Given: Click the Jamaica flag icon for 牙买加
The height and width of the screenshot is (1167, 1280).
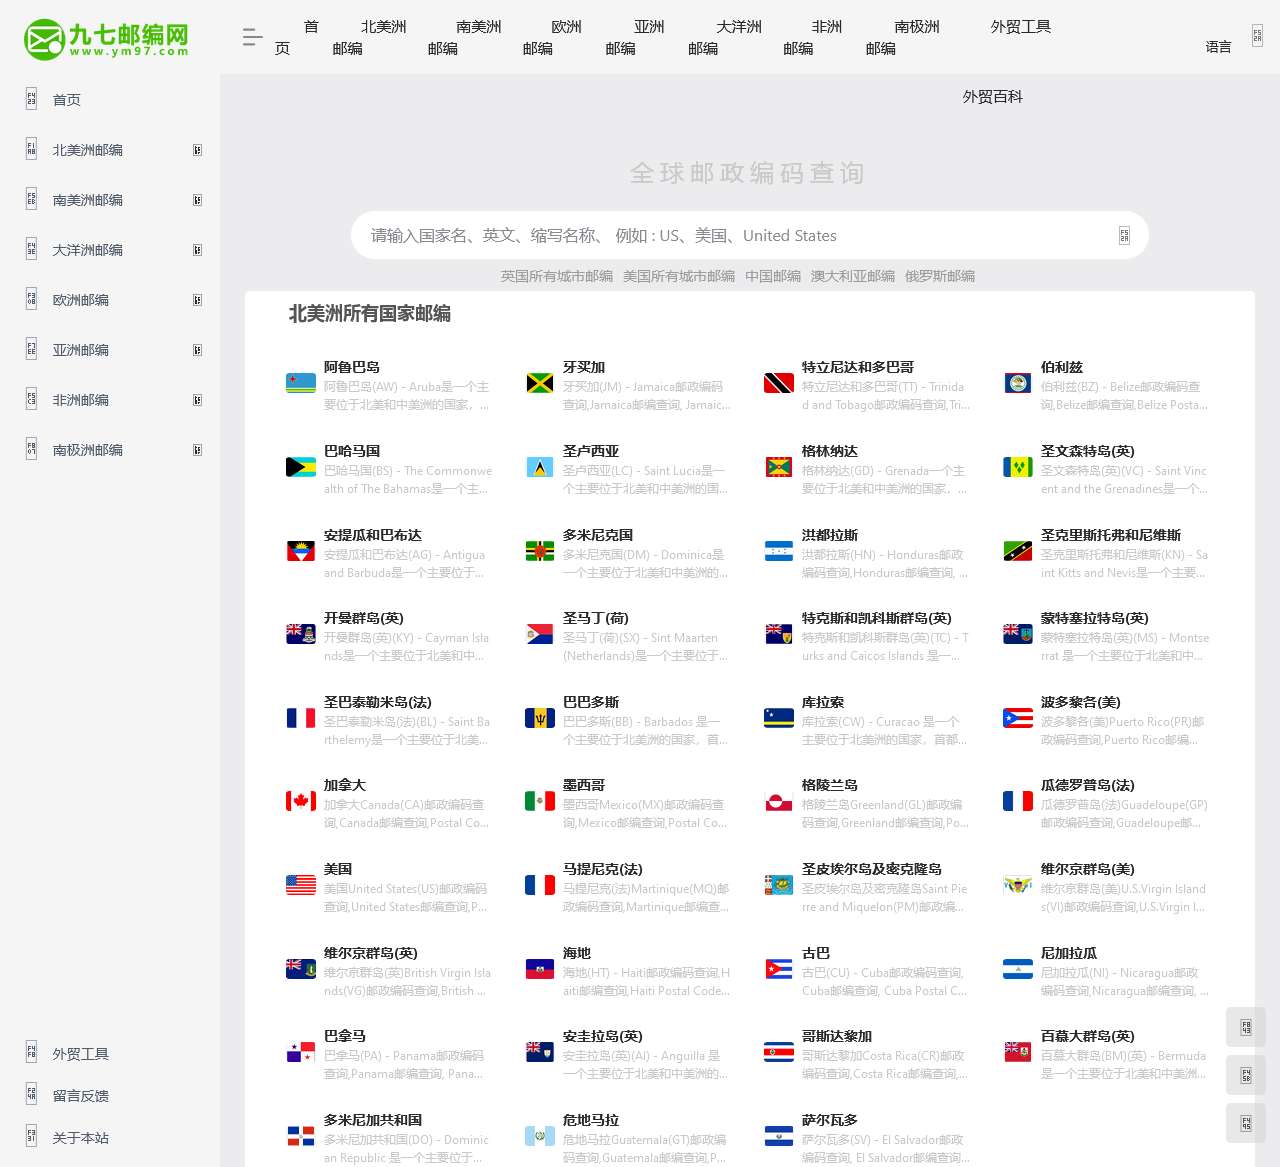Looking at the screenshot, I should click(540, 383).
